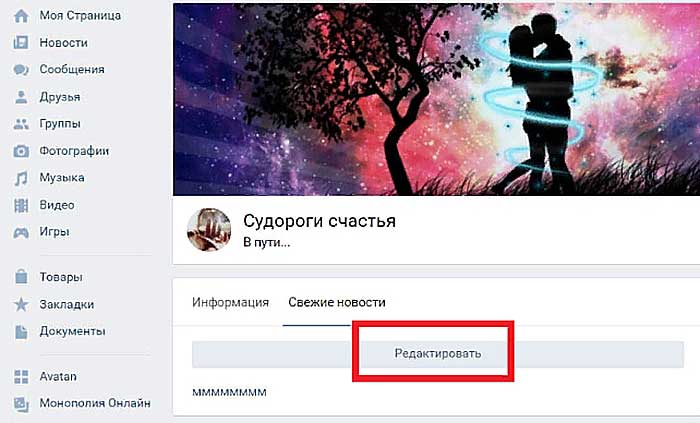This screenshot has width=700, height=423.
Task: Click the Сообщения chat bubble icon
Action: click(x=21, y=70)
